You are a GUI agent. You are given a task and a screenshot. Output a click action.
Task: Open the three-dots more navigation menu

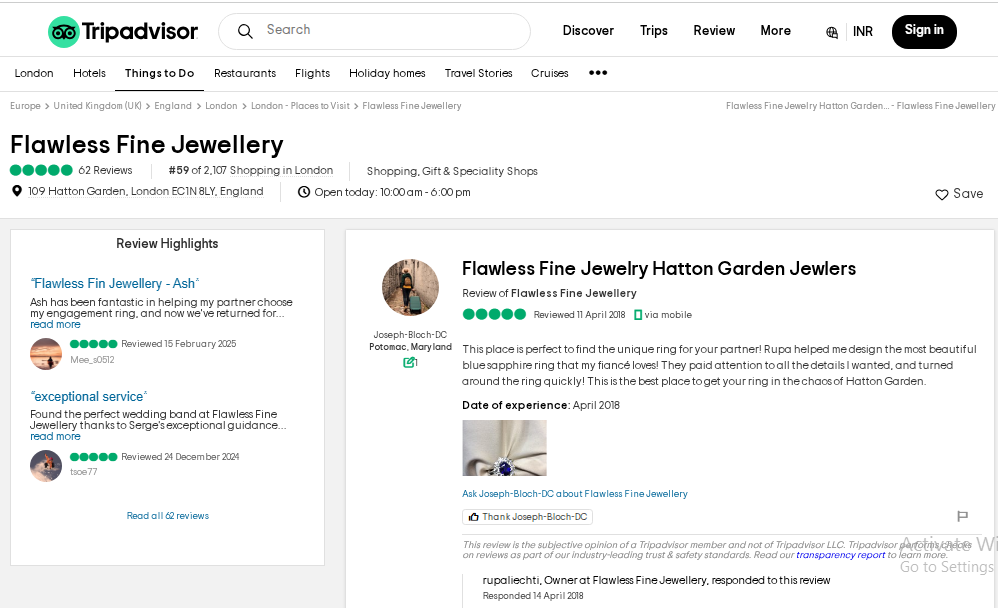coord(598,73)
